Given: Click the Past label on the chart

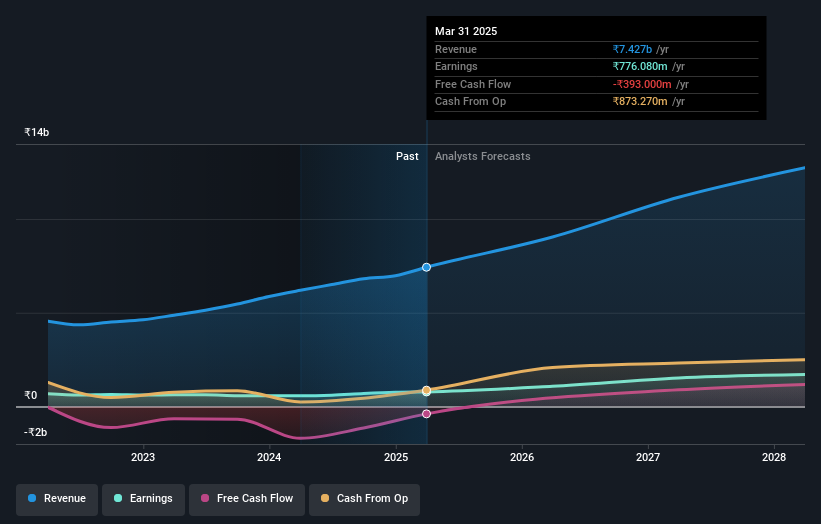Looking at the screenshot, I should (x=407, y=156).
